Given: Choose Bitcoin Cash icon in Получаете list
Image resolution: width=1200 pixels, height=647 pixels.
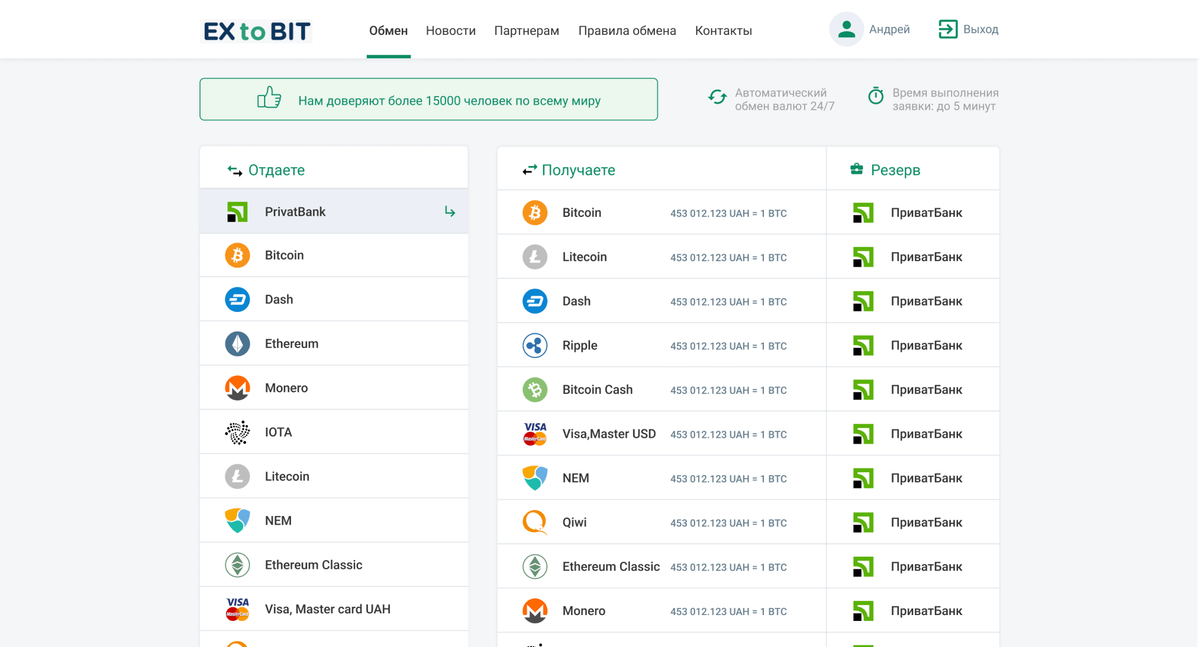Looking at the screenshot, I should [x=535, y=390].
